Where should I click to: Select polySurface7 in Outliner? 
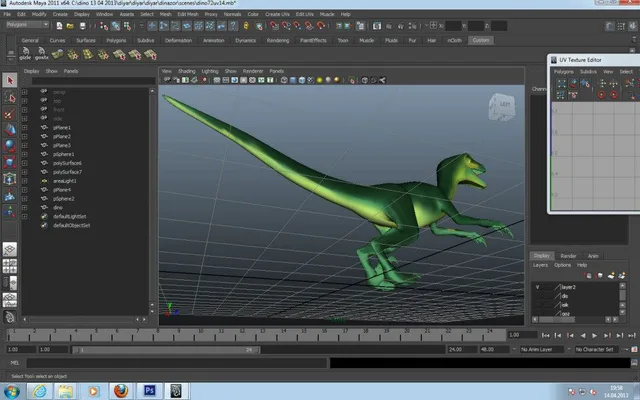click(67, 172)
